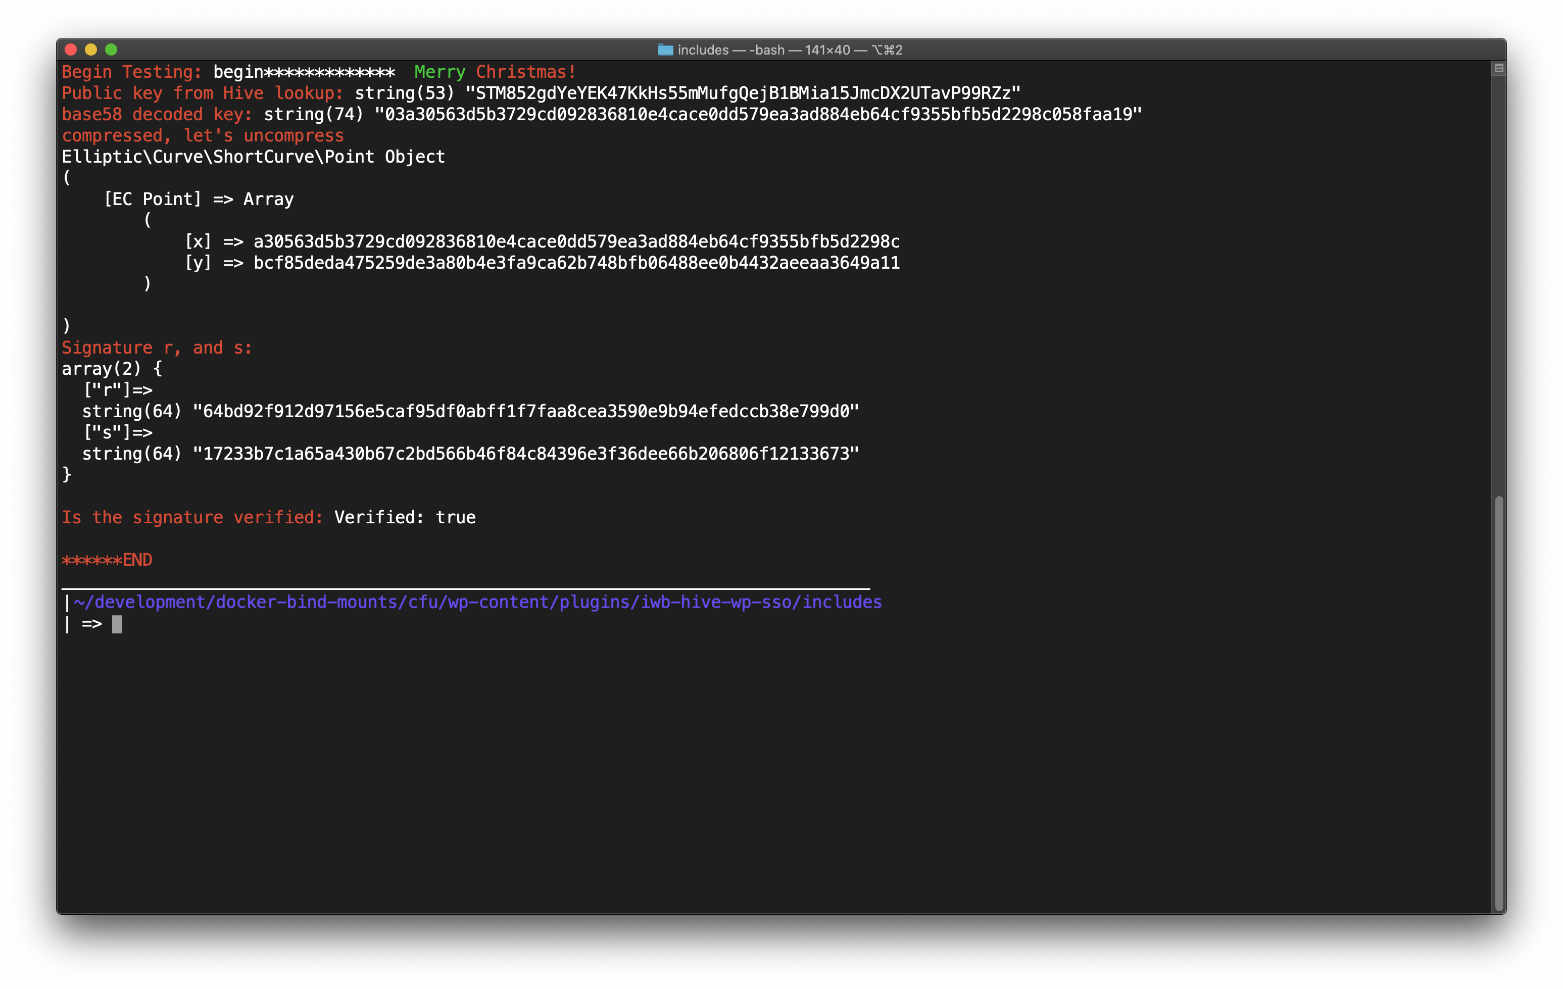
Task: Click the green 'Merry' text
Action: point(440,72)
